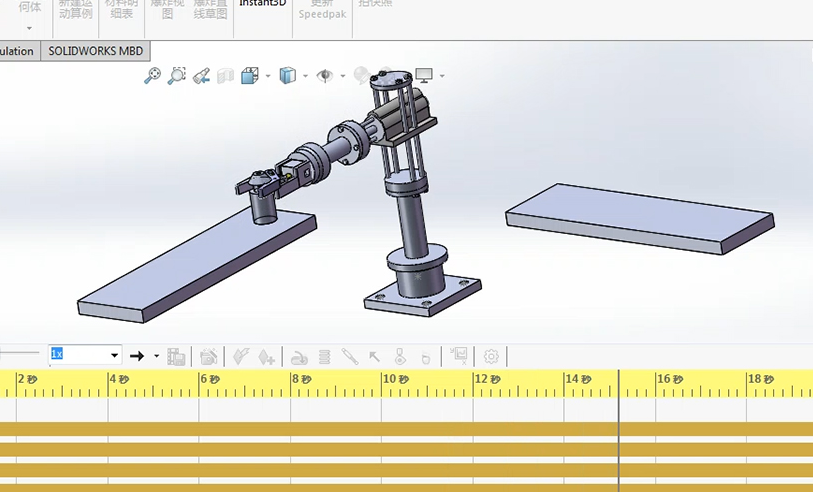The image size is (813, 492).
Task: Click the second orange timeline change bar
Action: (406, 449)
